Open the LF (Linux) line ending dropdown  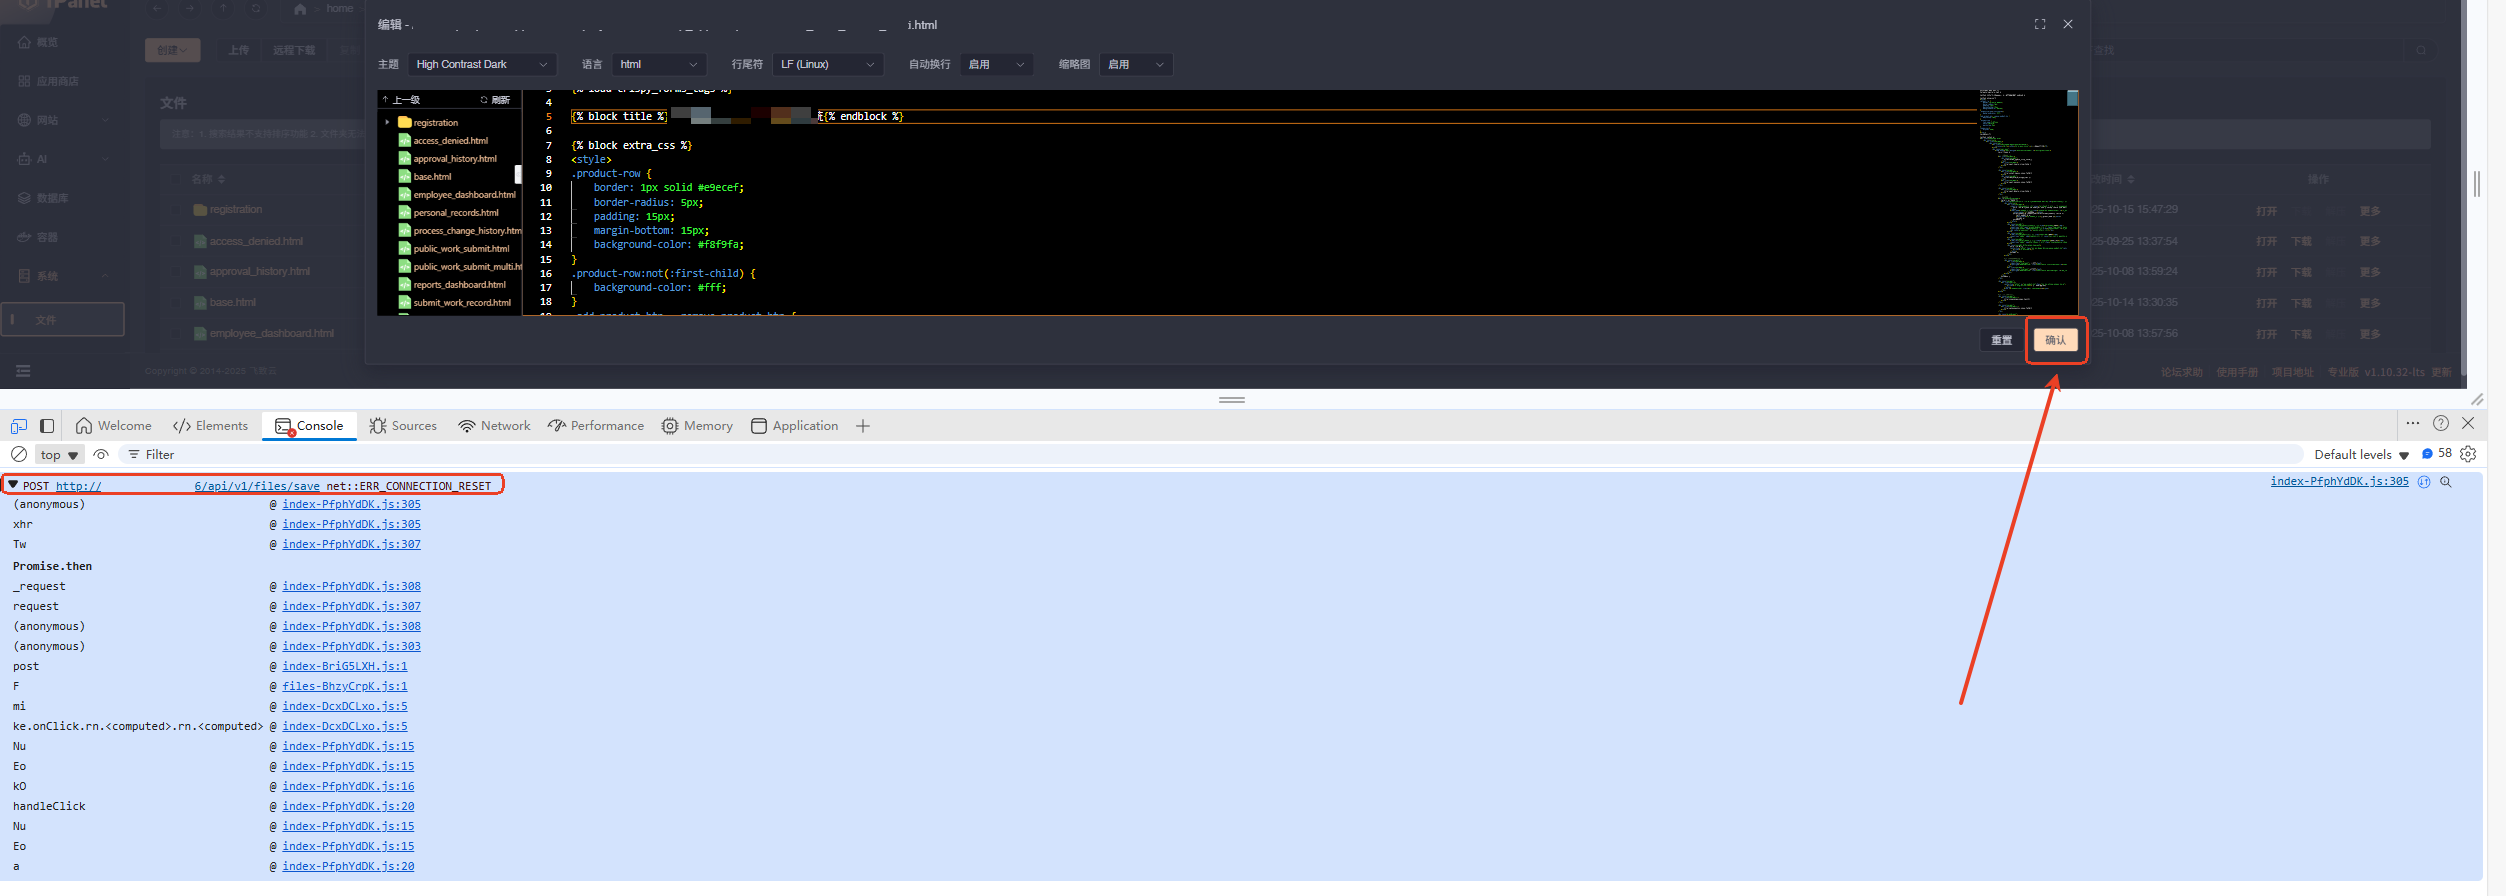(x=827, y=64)
